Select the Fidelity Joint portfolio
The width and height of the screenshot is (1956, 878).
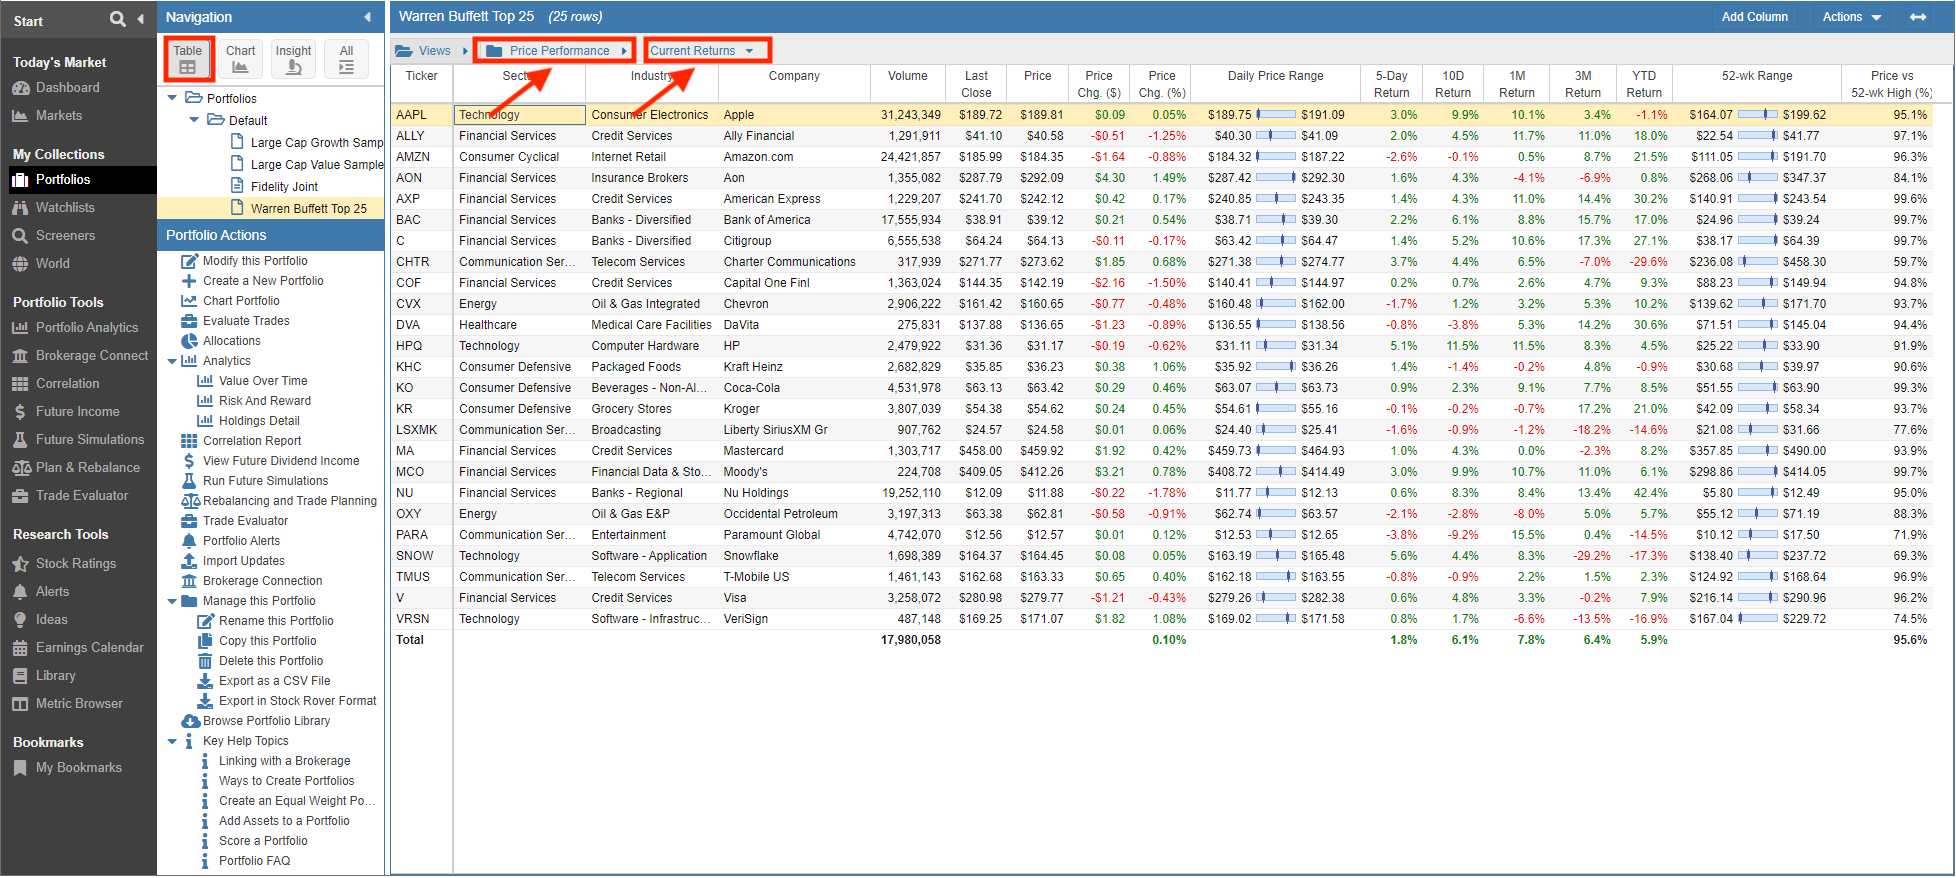pos(284,187)
